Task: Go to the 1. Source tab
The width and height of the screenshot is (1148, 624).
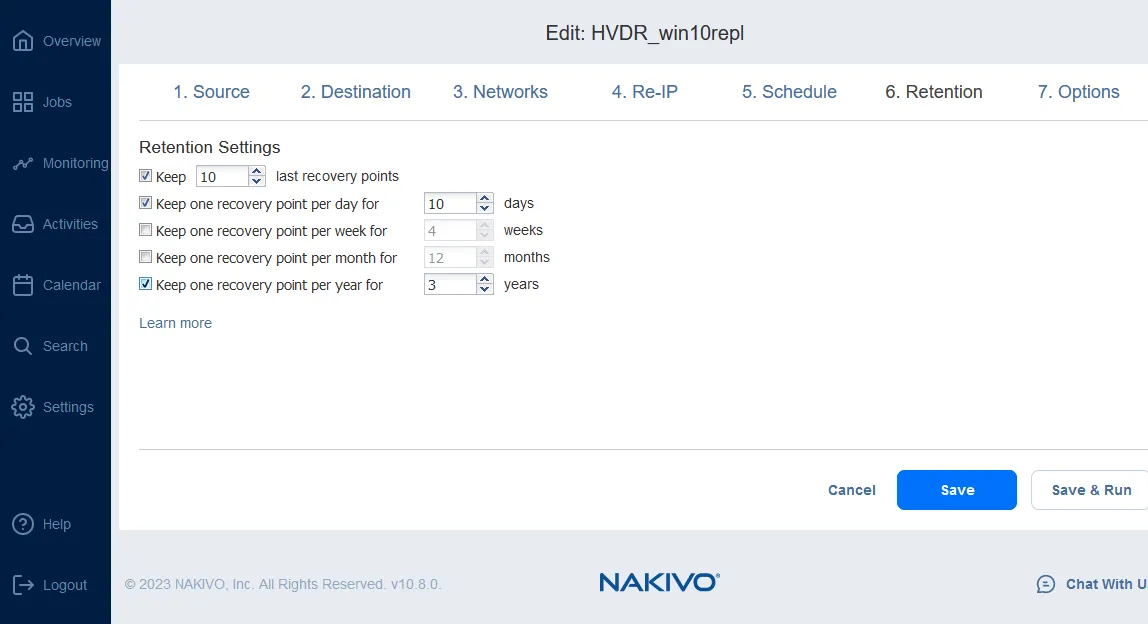Action: click(x=211, y=92)
